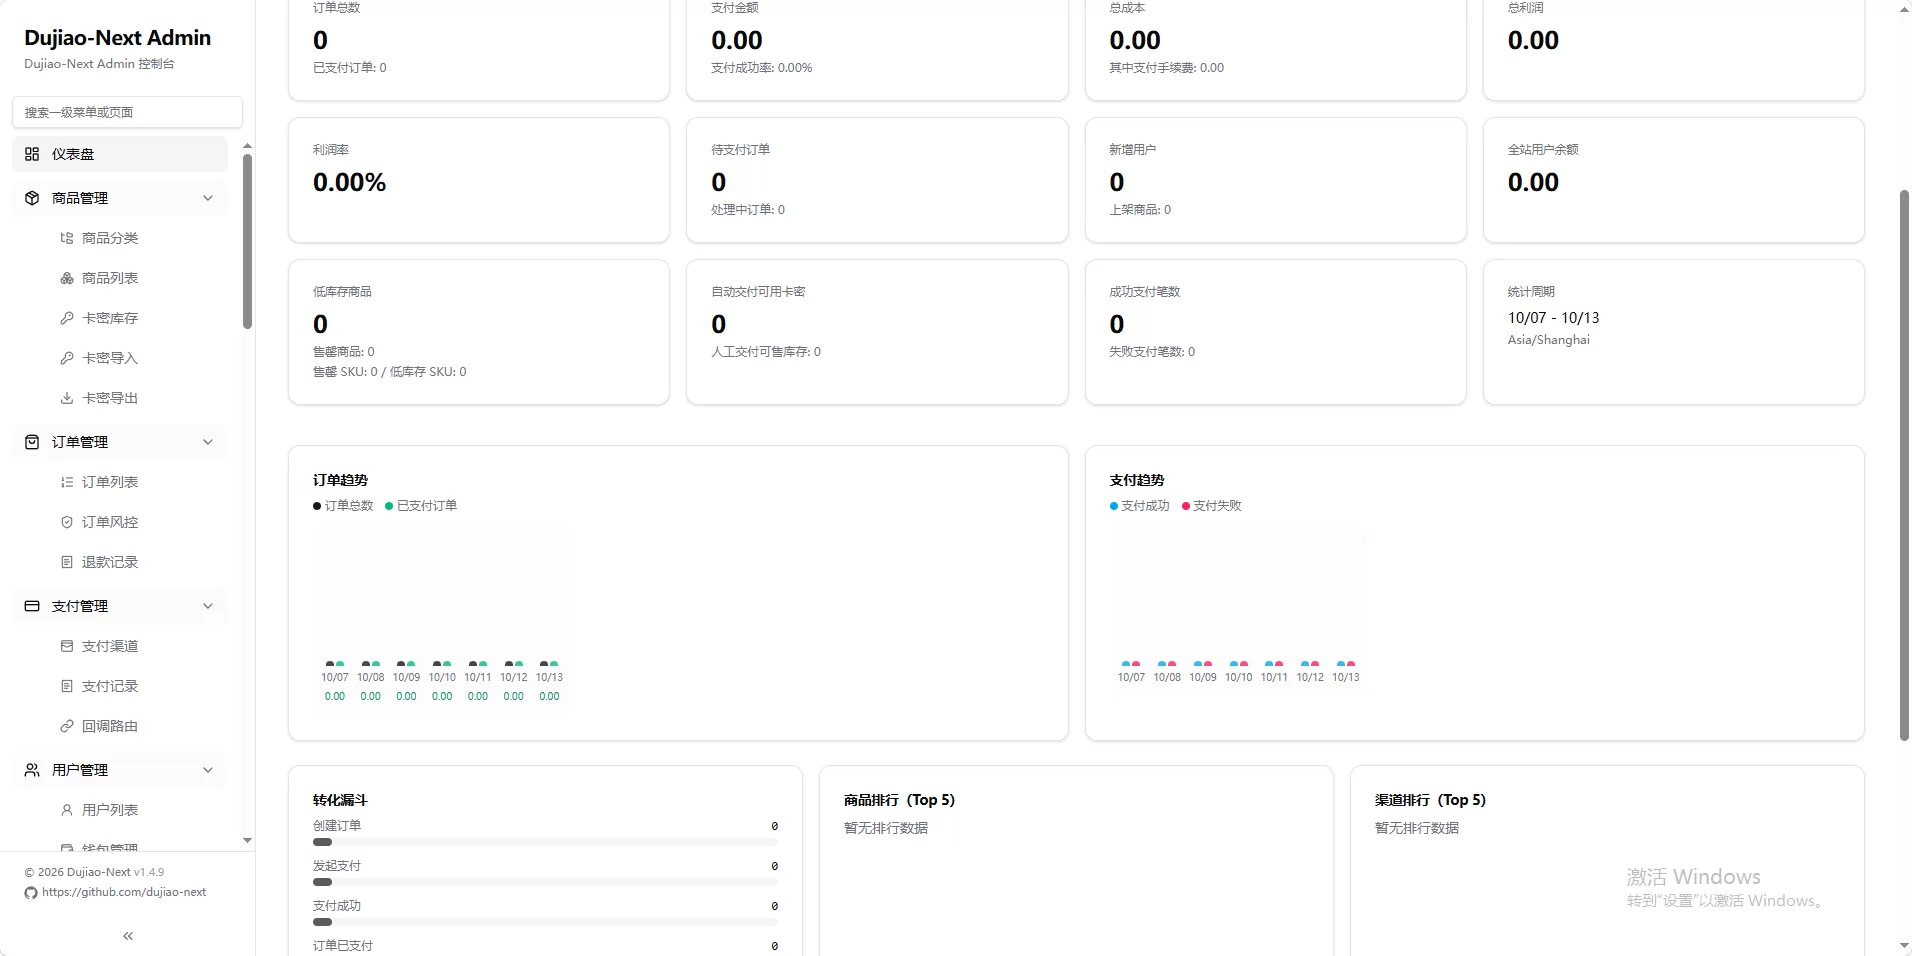Collapse the 用户管理 menu chevron
The image size is (1912, 956).
(208, 770)
